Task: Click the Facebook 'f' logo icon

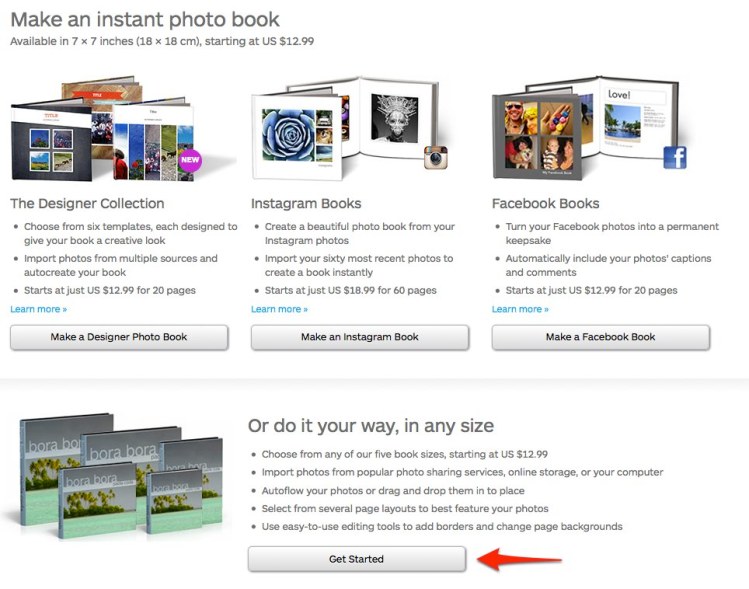Action: click(675, 158)
